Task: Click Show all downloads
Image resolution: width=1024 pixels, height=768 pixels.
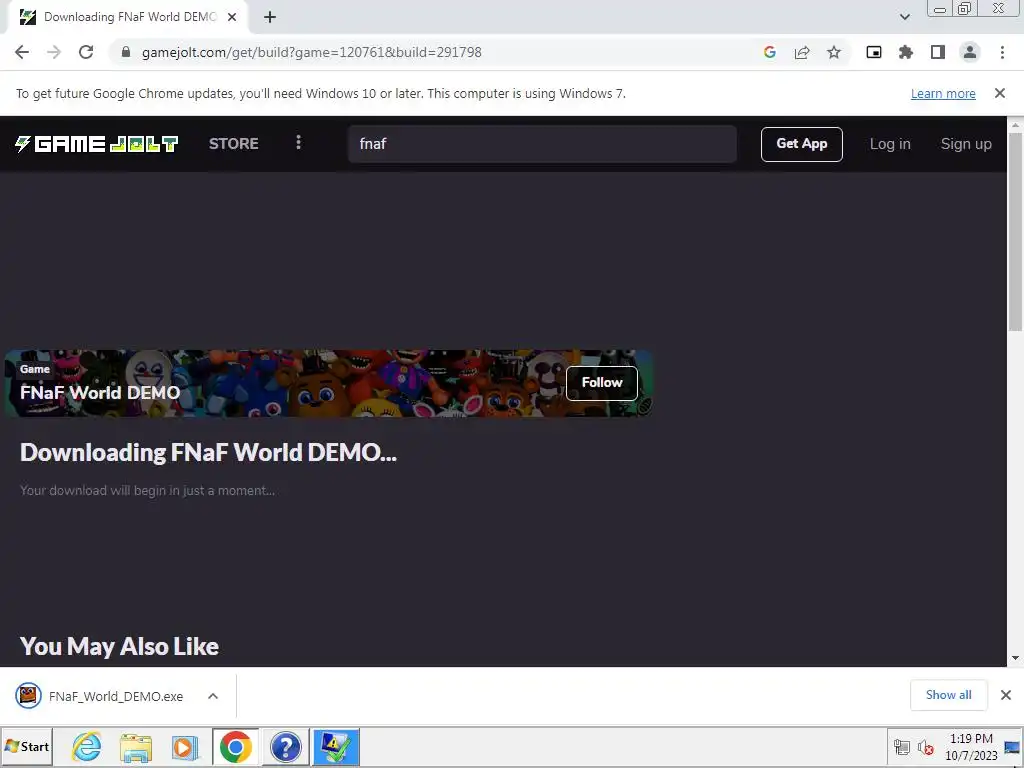Action: (948, 695)
